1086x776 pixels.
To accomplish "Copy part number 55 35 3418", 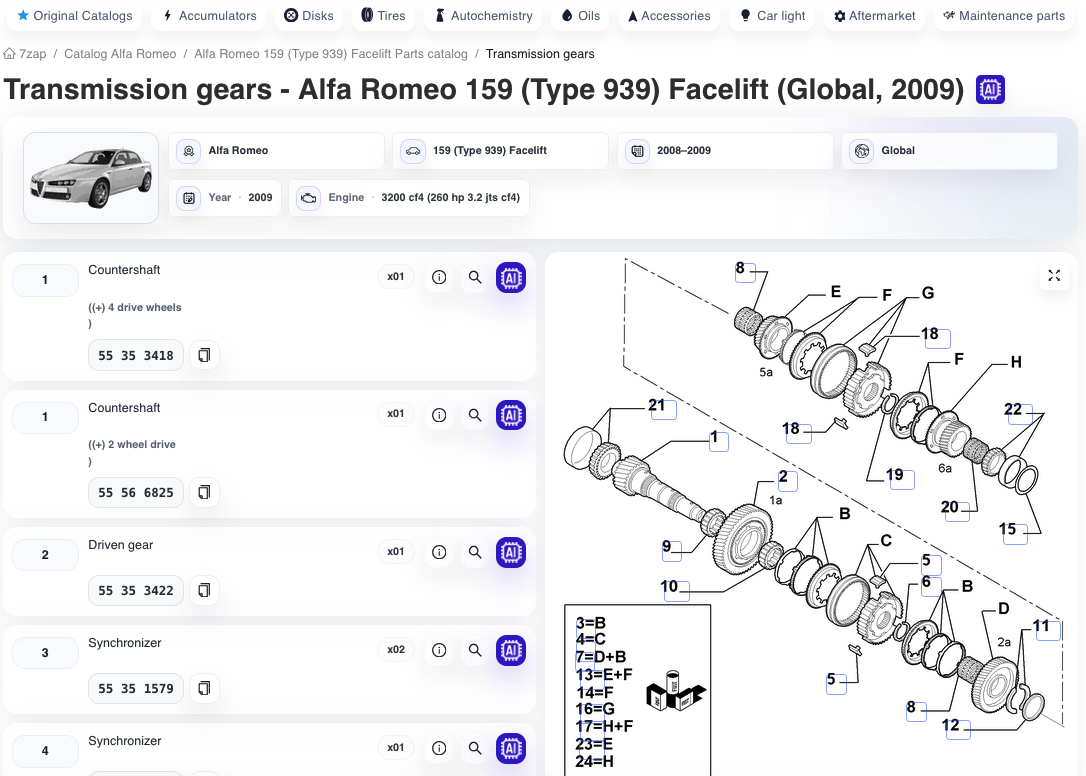I will point(204,355).
